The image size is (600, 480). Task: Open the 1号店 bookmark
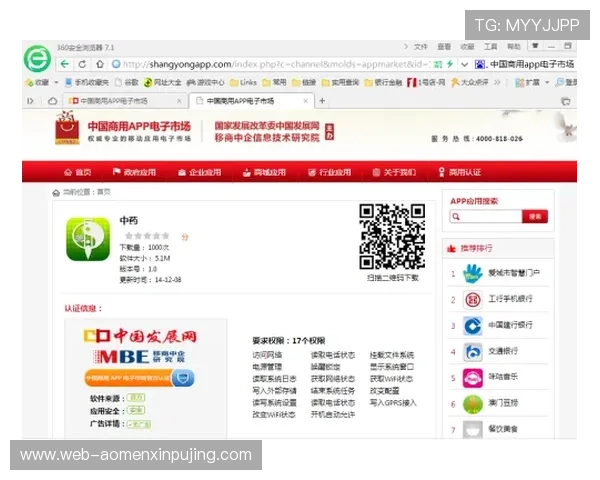[x=426, y=82]
